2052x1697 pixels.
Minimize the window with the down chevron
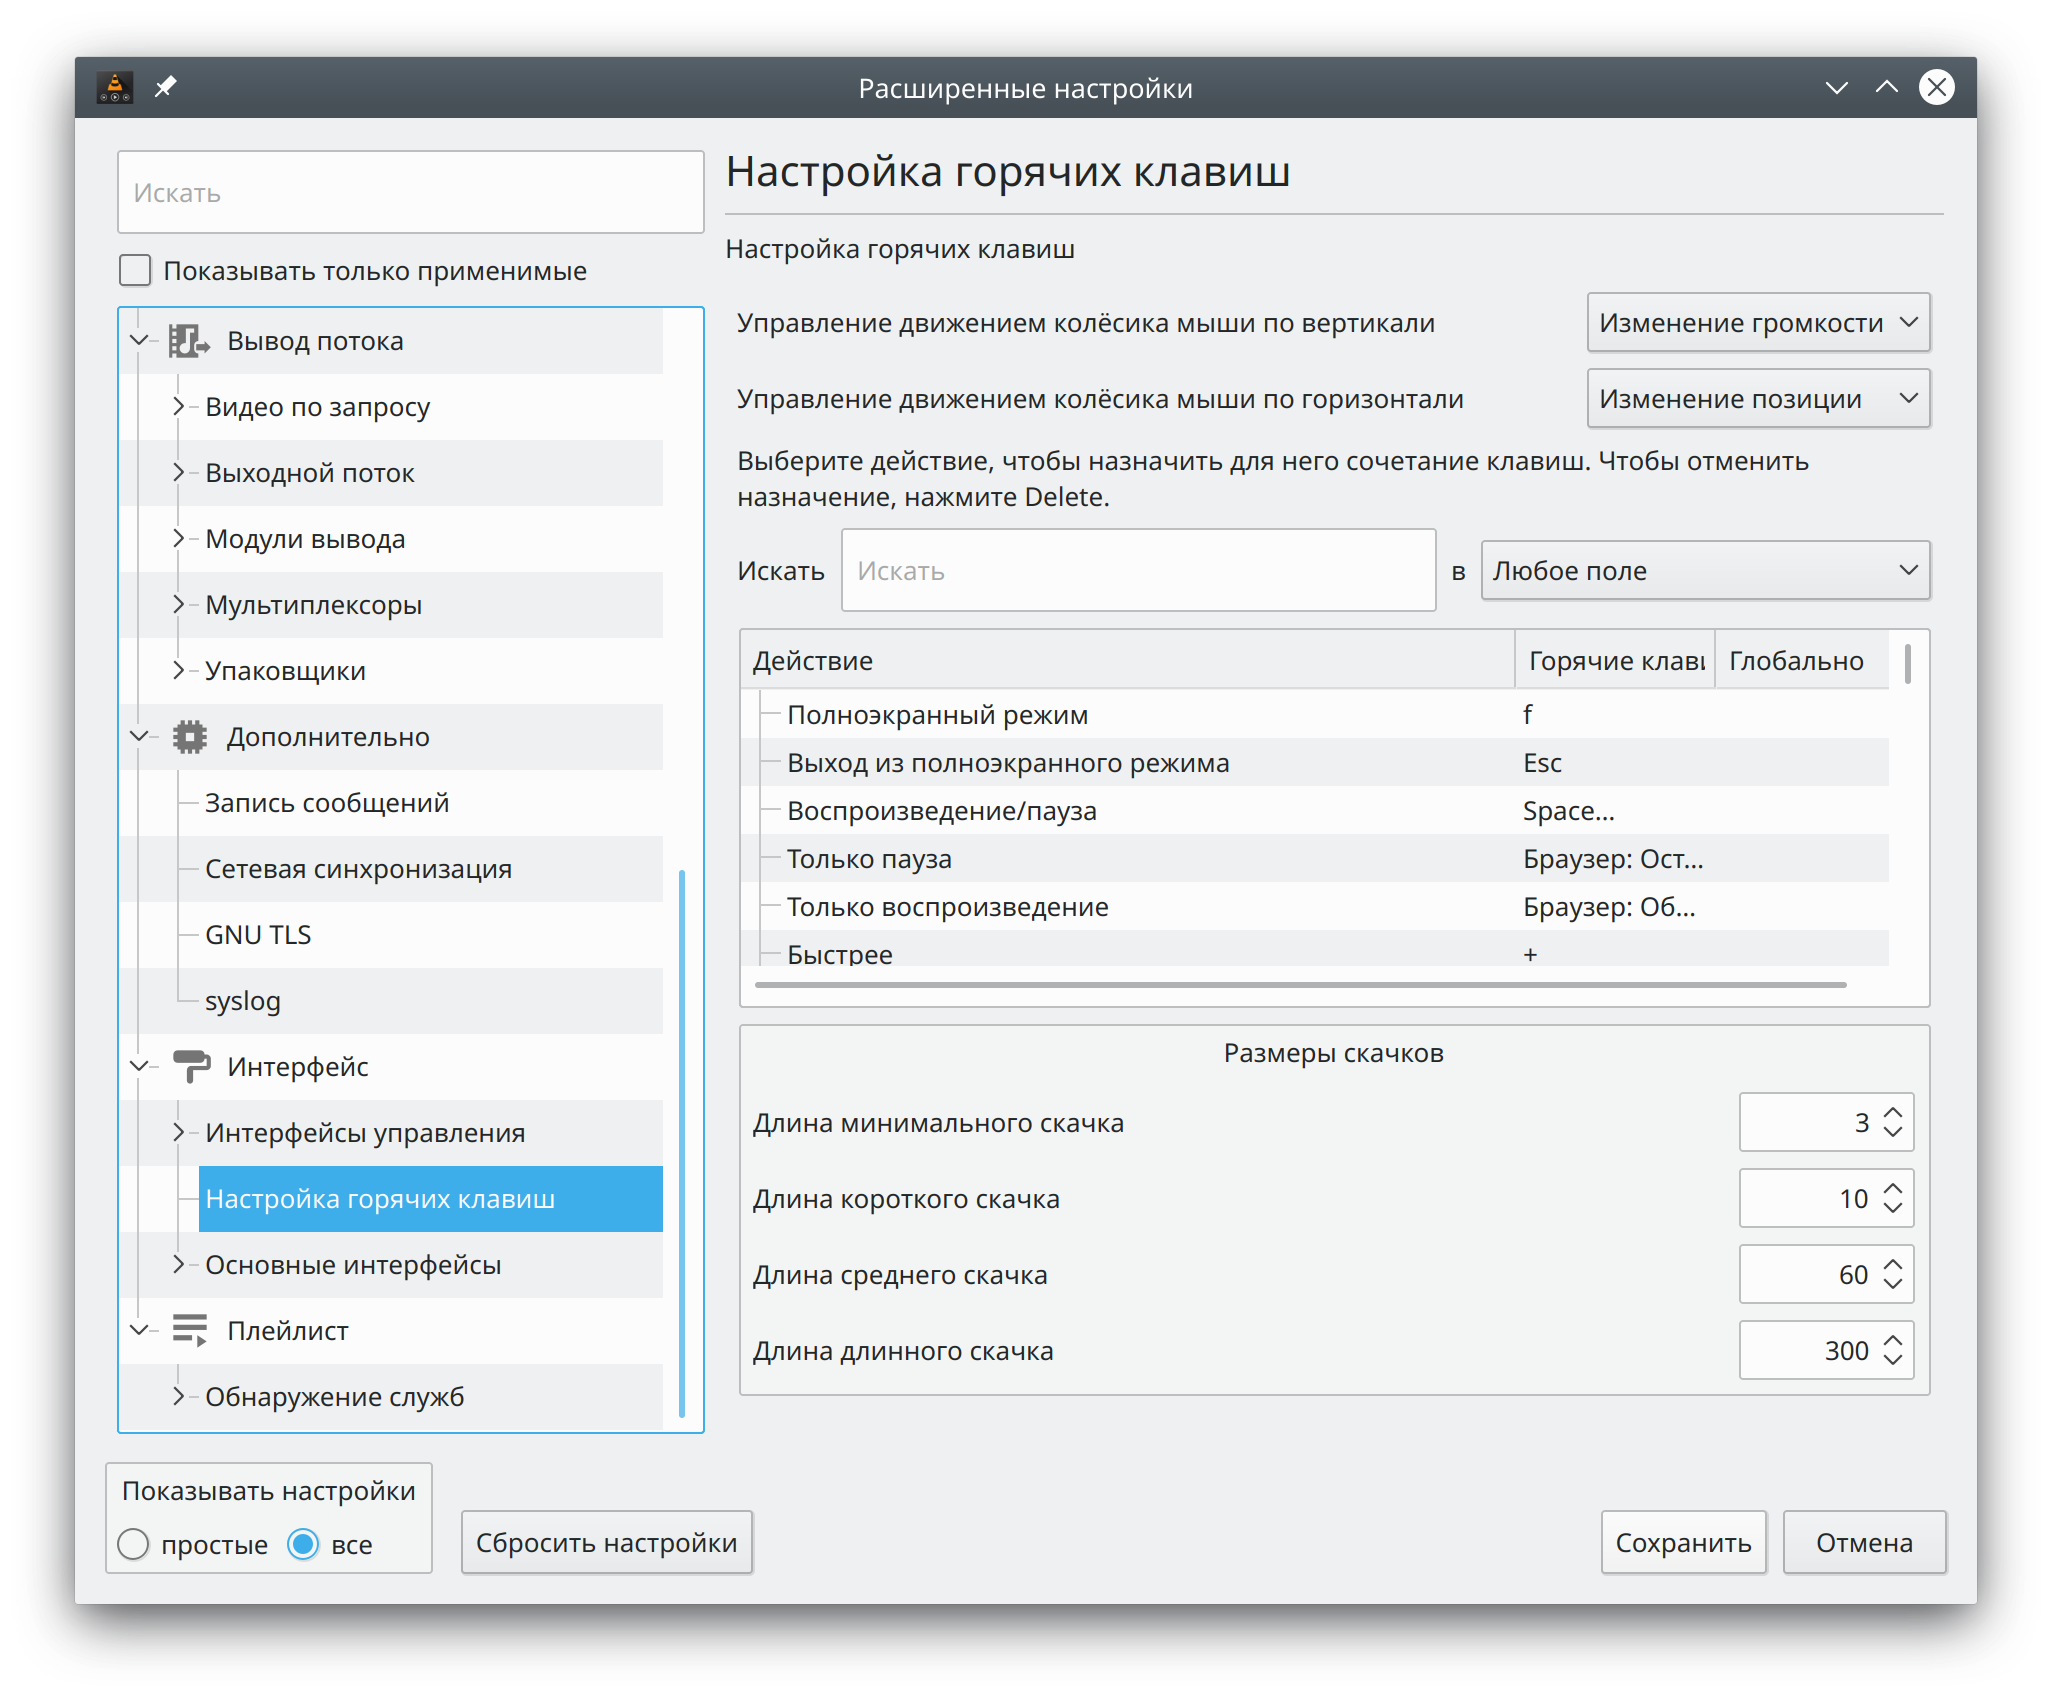pyautogui.click(x=1836, y=88)
